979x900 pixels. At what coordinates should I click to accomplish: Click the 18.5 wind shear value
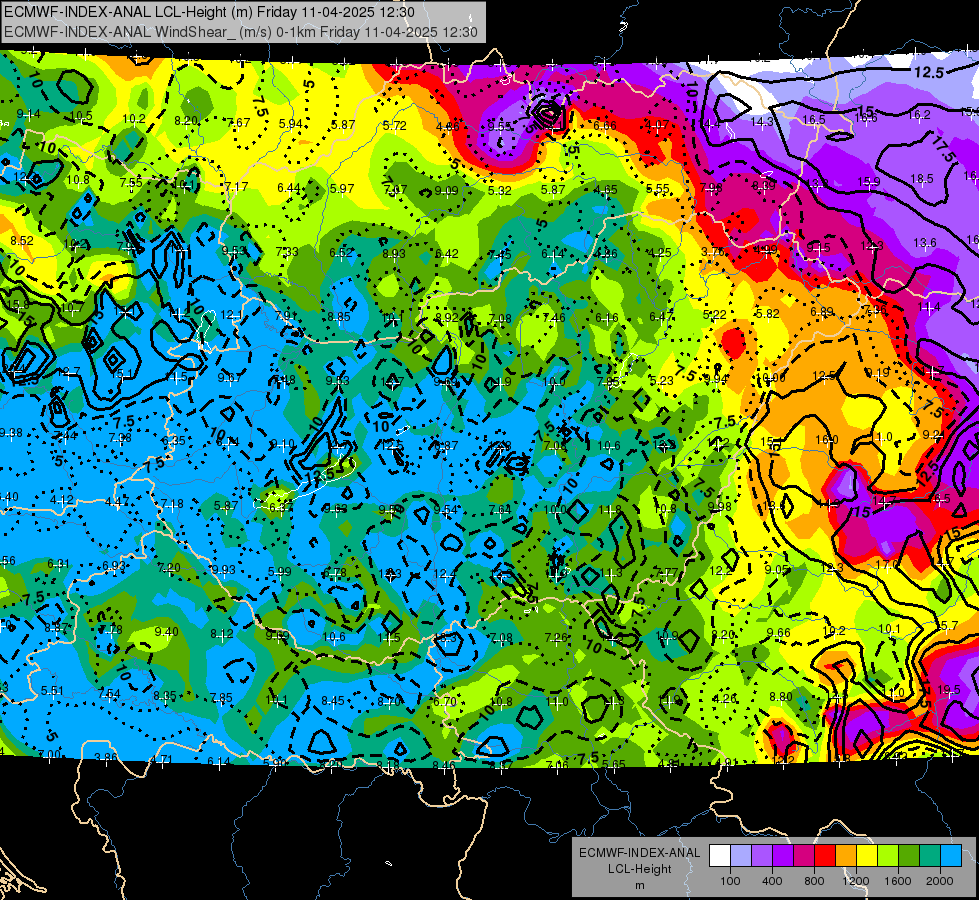(x=922, y=179)
